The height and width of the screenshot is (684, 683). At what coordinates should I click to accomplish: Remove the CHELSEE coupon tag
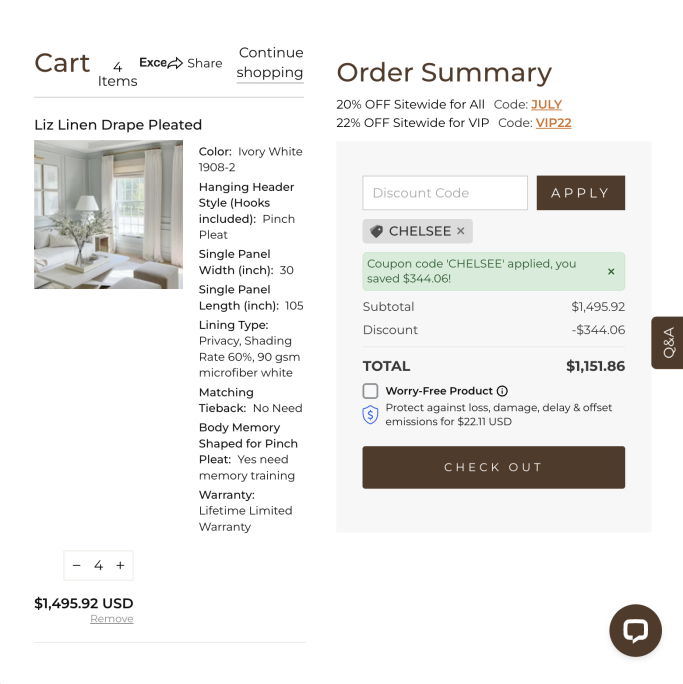(461, 231)
